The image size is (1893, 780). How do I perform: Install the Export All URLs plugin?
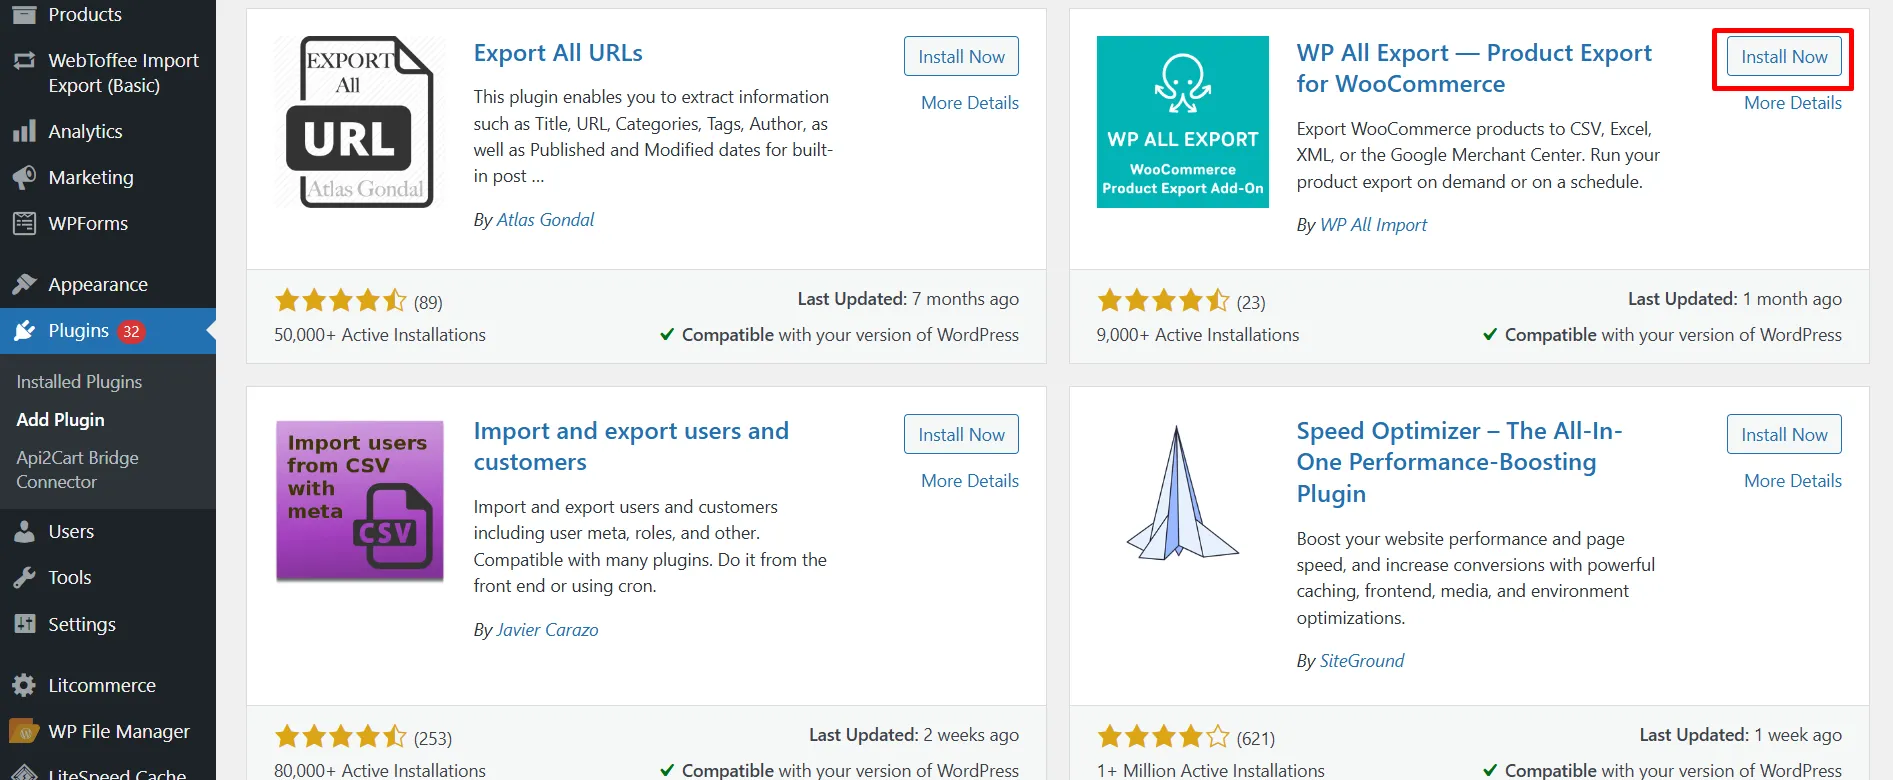click(x=961, y=57)
